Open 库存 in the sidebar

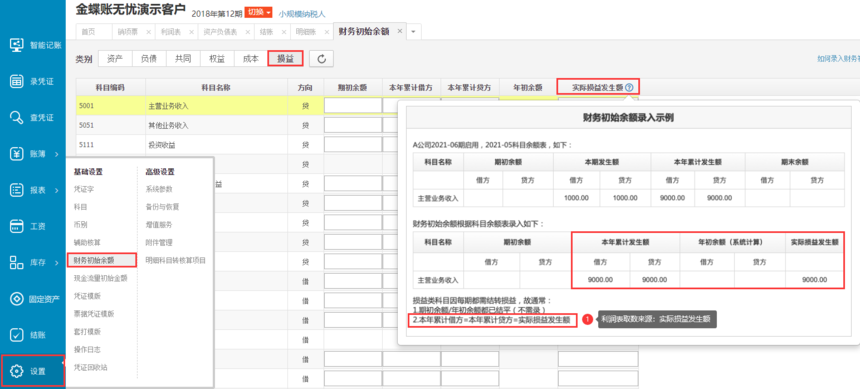pyautogui.click(x=33, y=263)
